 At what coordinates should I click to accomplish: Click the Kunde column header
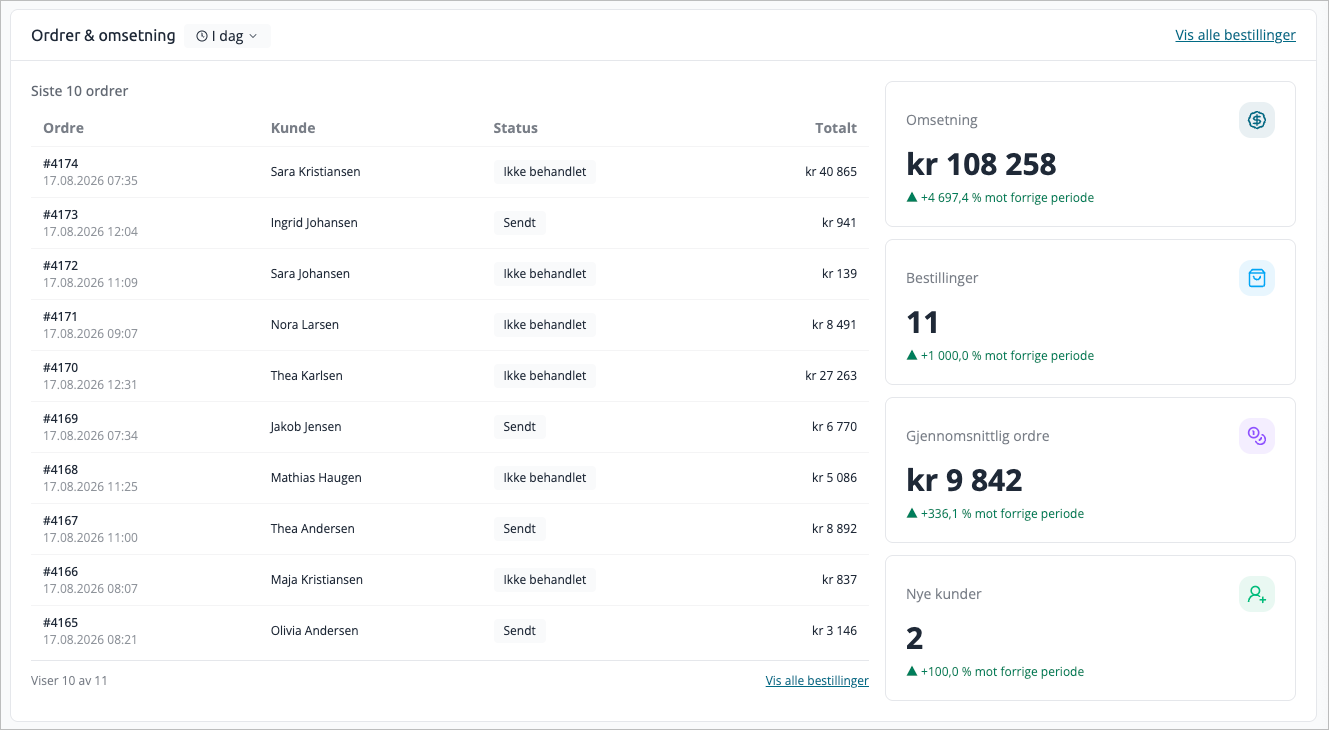click(293, 128)
